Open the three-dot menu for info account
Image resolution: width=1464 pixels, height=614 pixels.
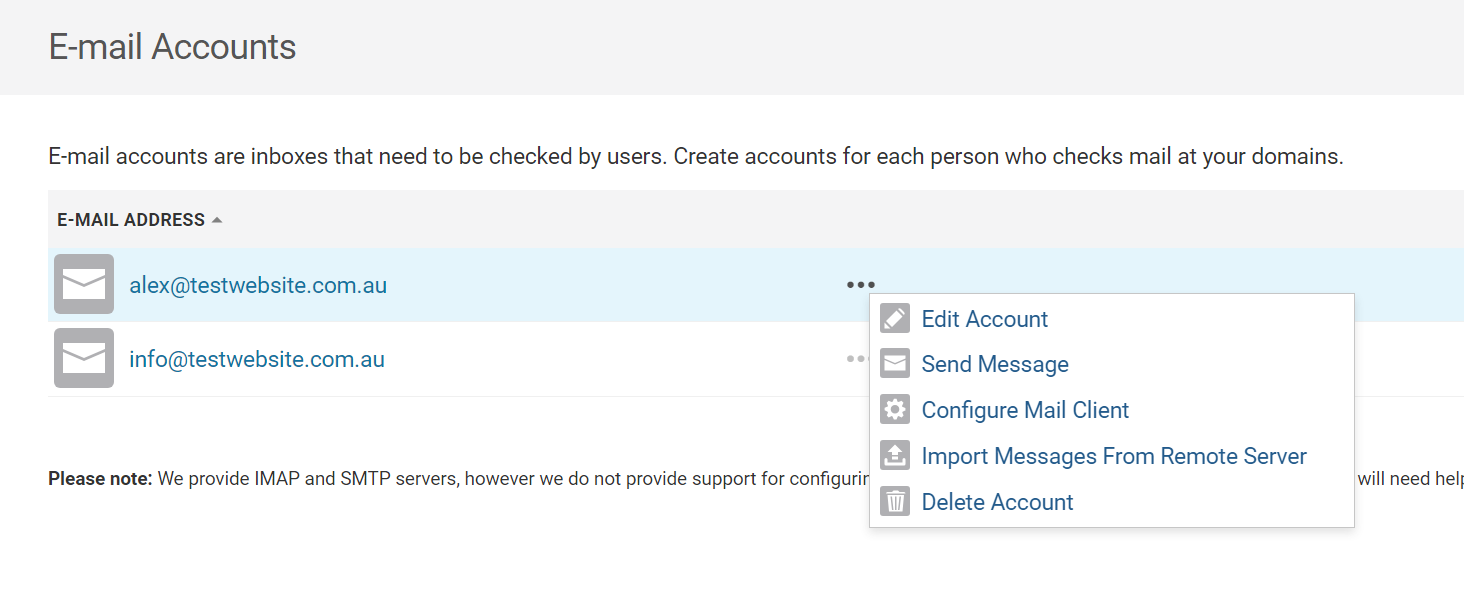(x=856, y=358)
